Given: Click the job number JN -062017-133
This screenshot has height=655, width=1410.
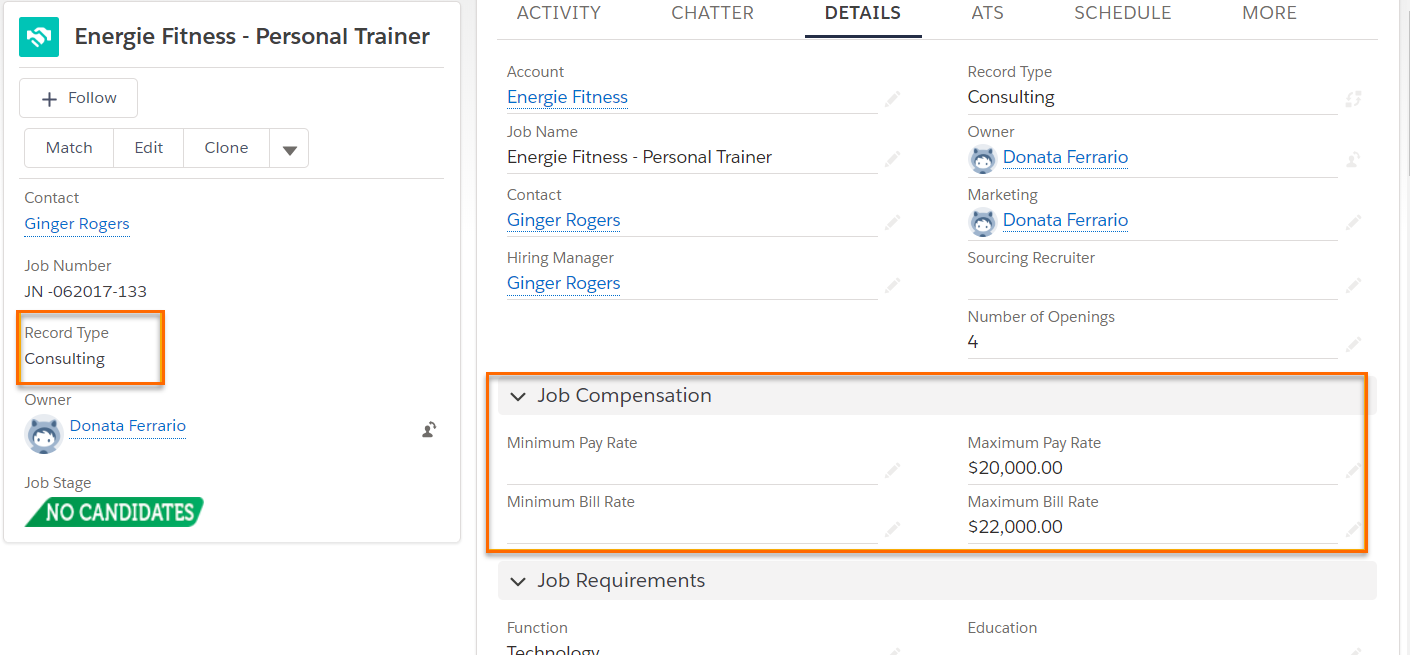Looking at the screenshot, I should click(x=86, y=292).
